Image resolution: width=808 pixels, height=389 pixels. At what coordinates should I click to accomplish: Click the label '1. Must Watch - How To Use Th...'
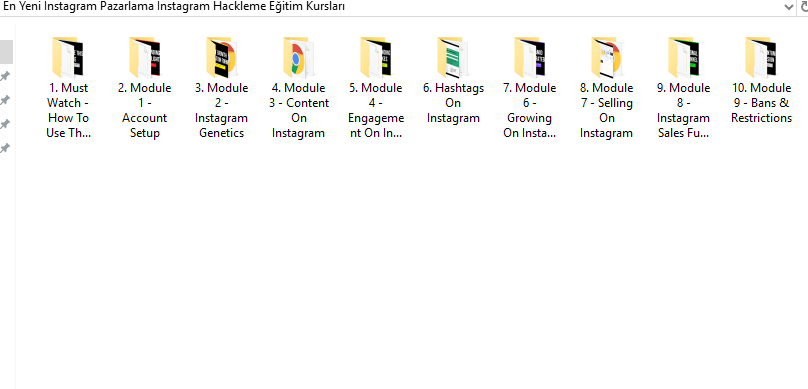coord(68,110)
